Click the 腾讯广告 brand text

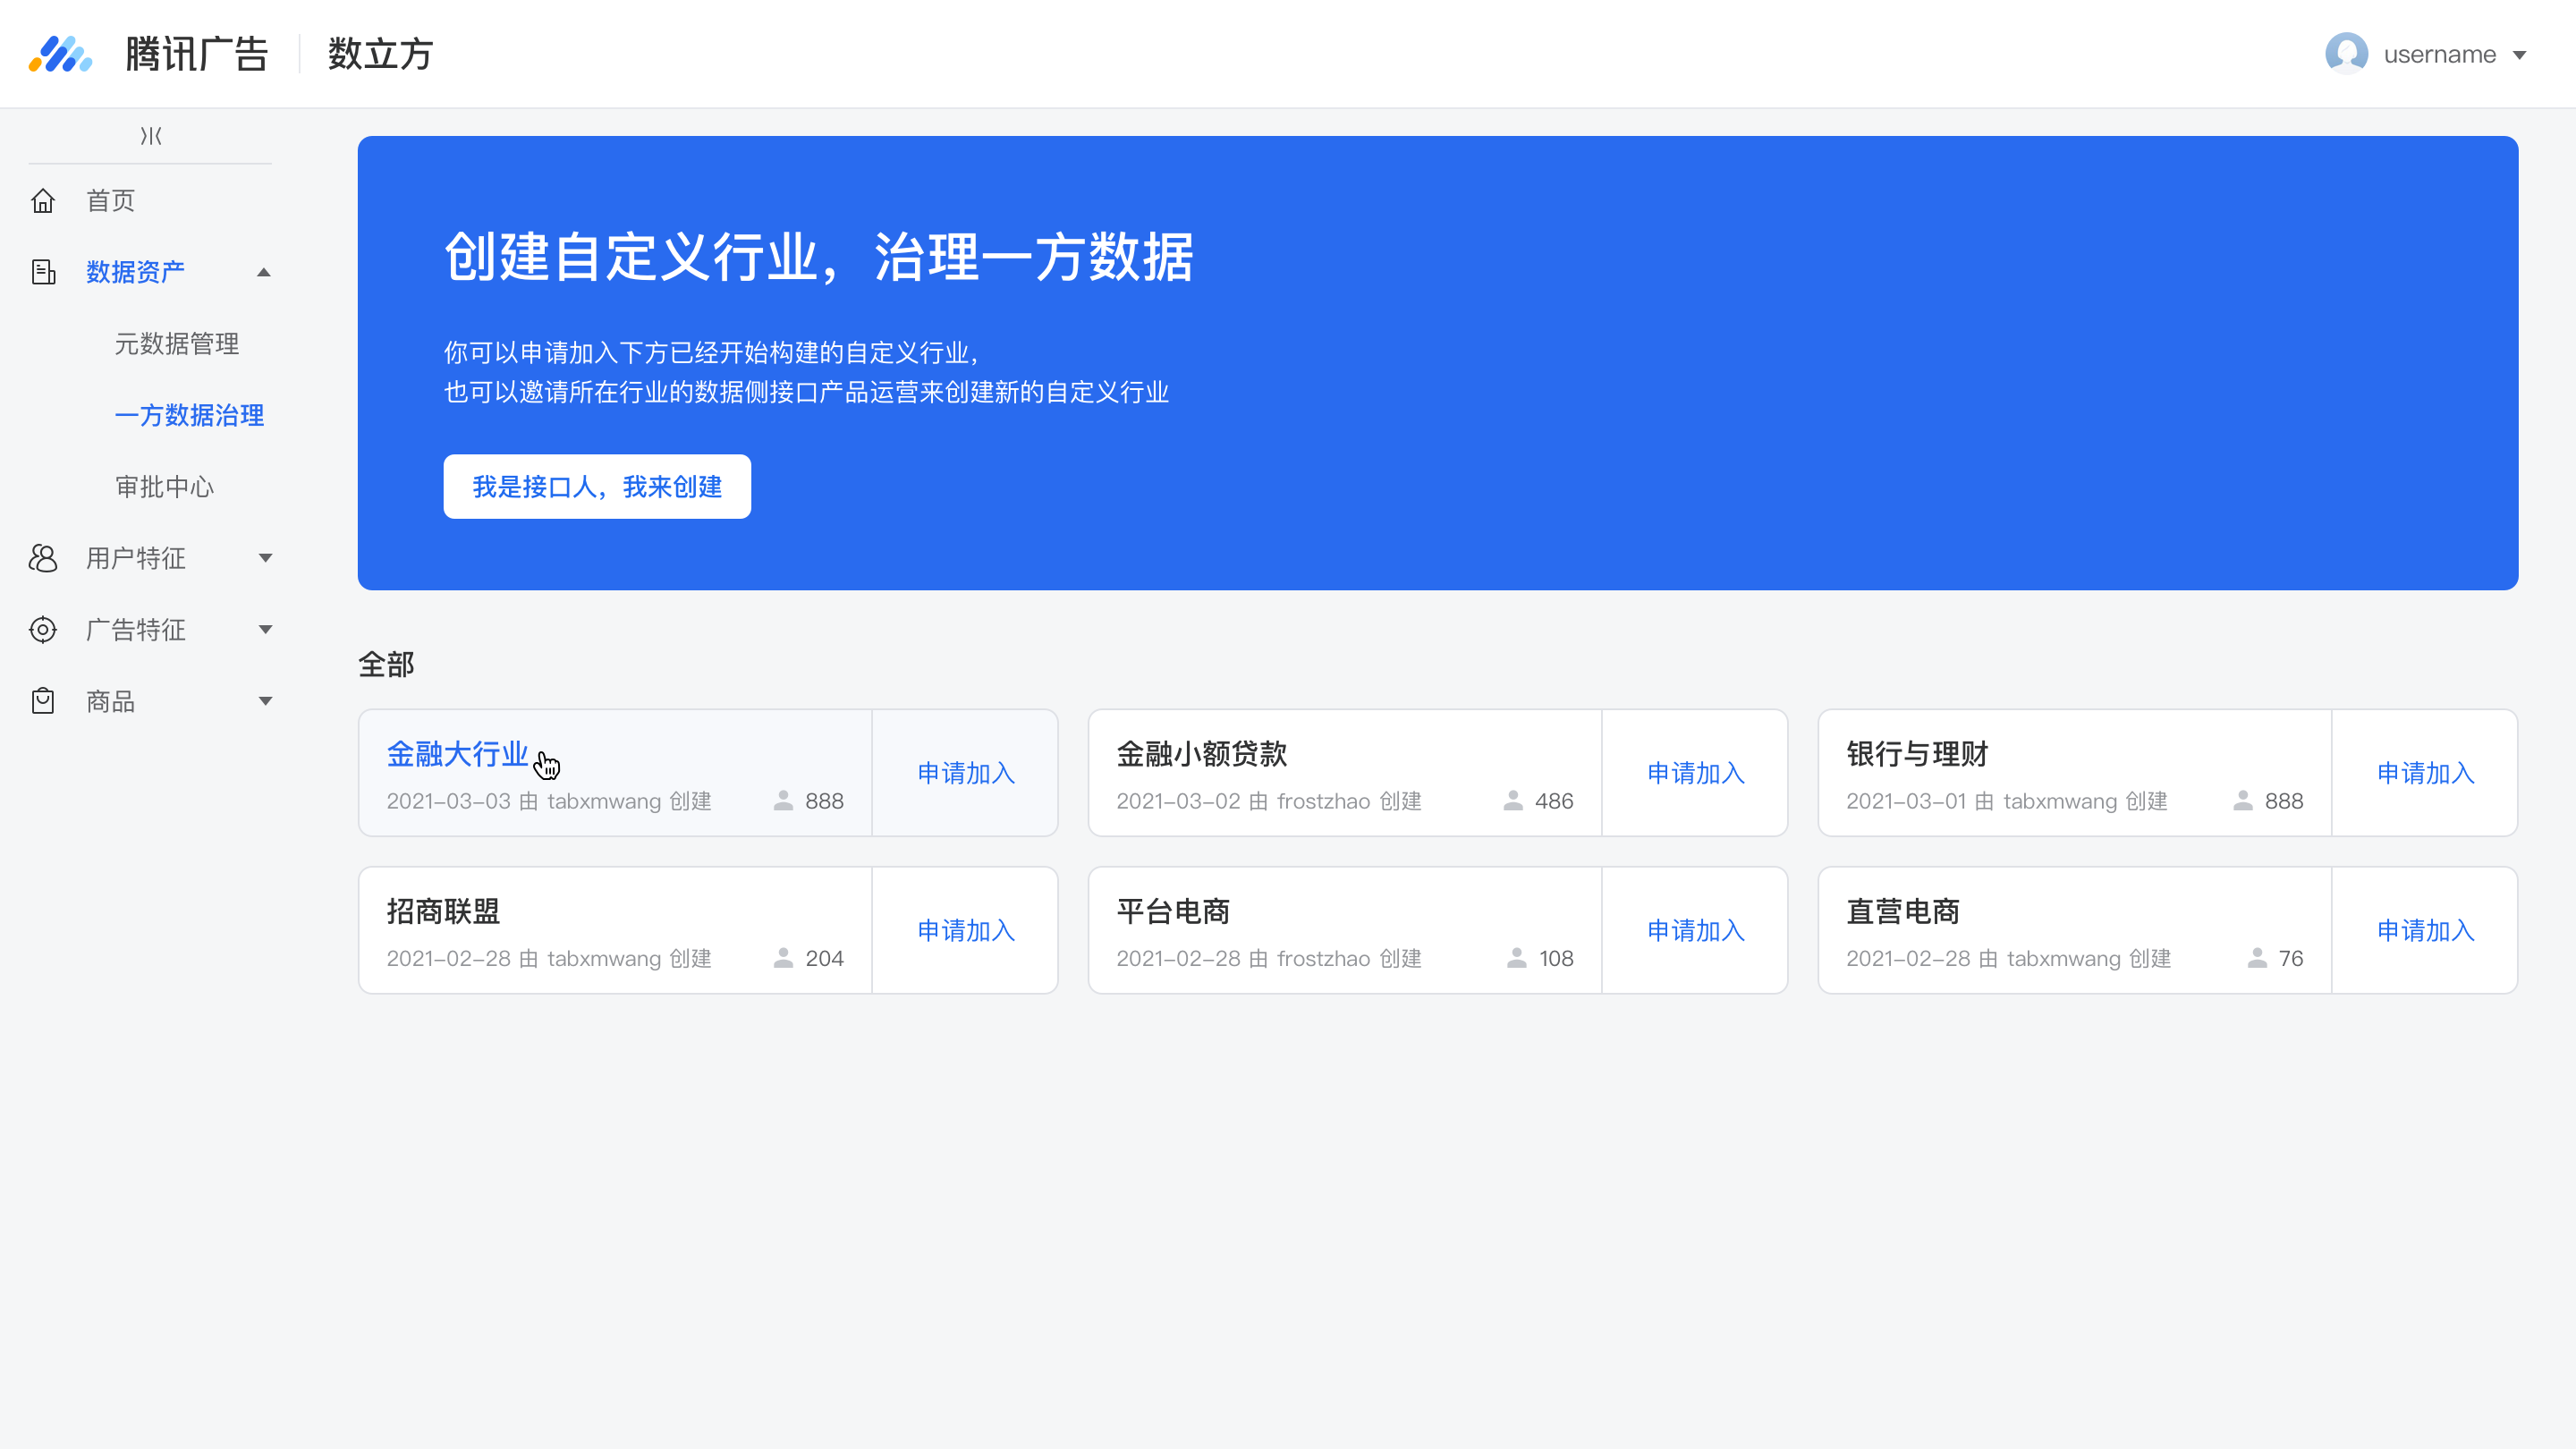(197, 54)
